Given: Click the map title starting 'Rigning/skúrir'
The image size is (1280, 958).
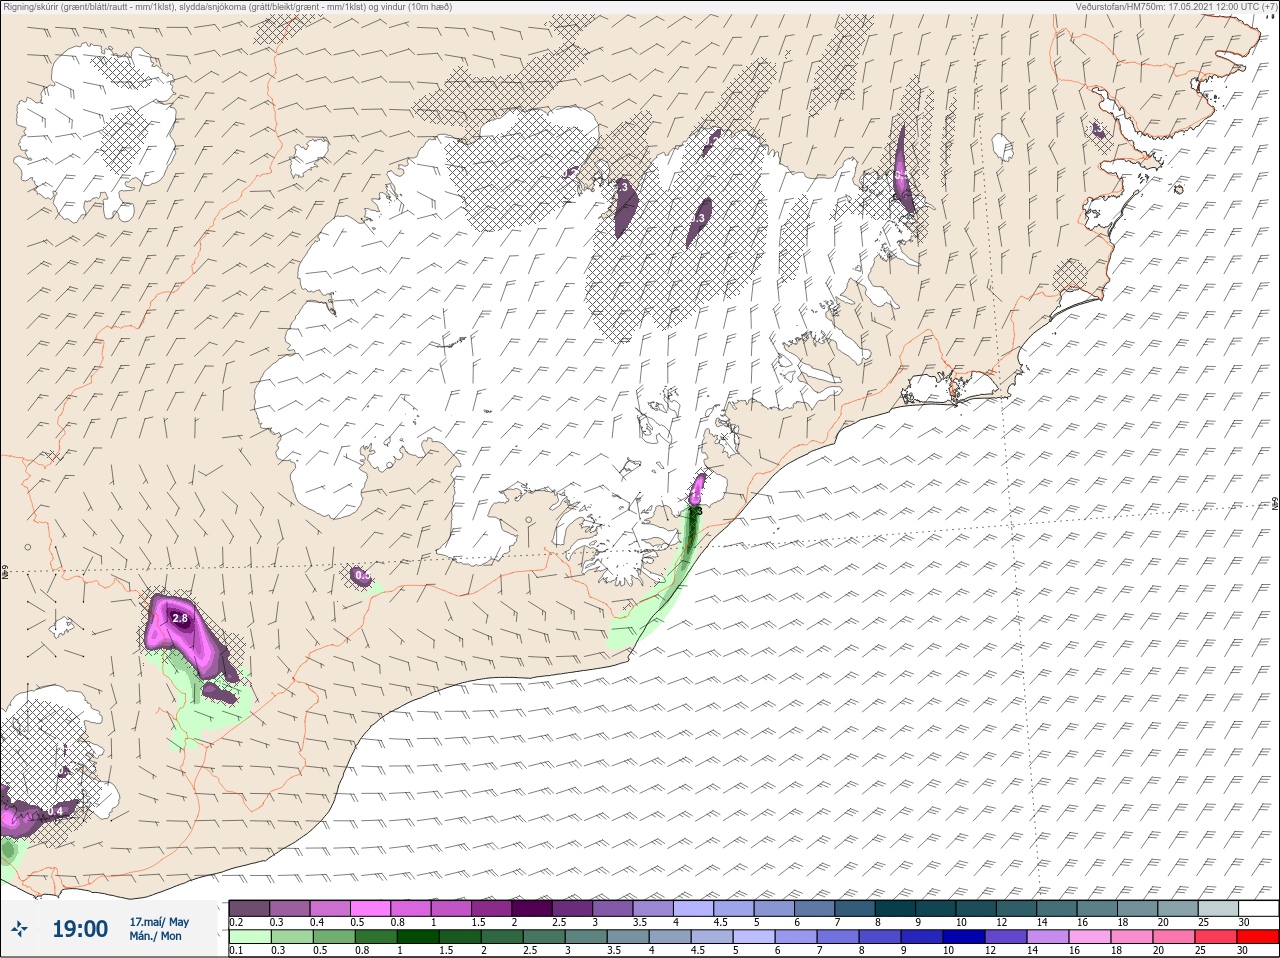Looking at the screenshot, I should [x=227, y=7].
